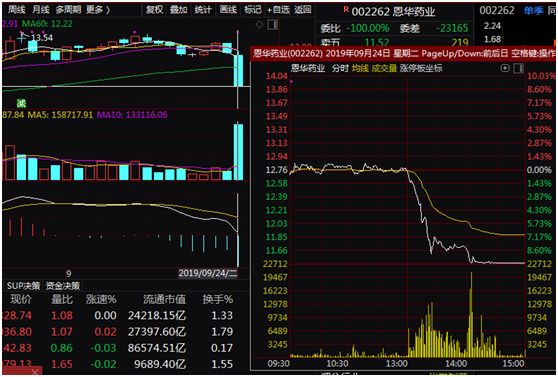Open the 复权 adjustment dropdown

coord(154,10)
